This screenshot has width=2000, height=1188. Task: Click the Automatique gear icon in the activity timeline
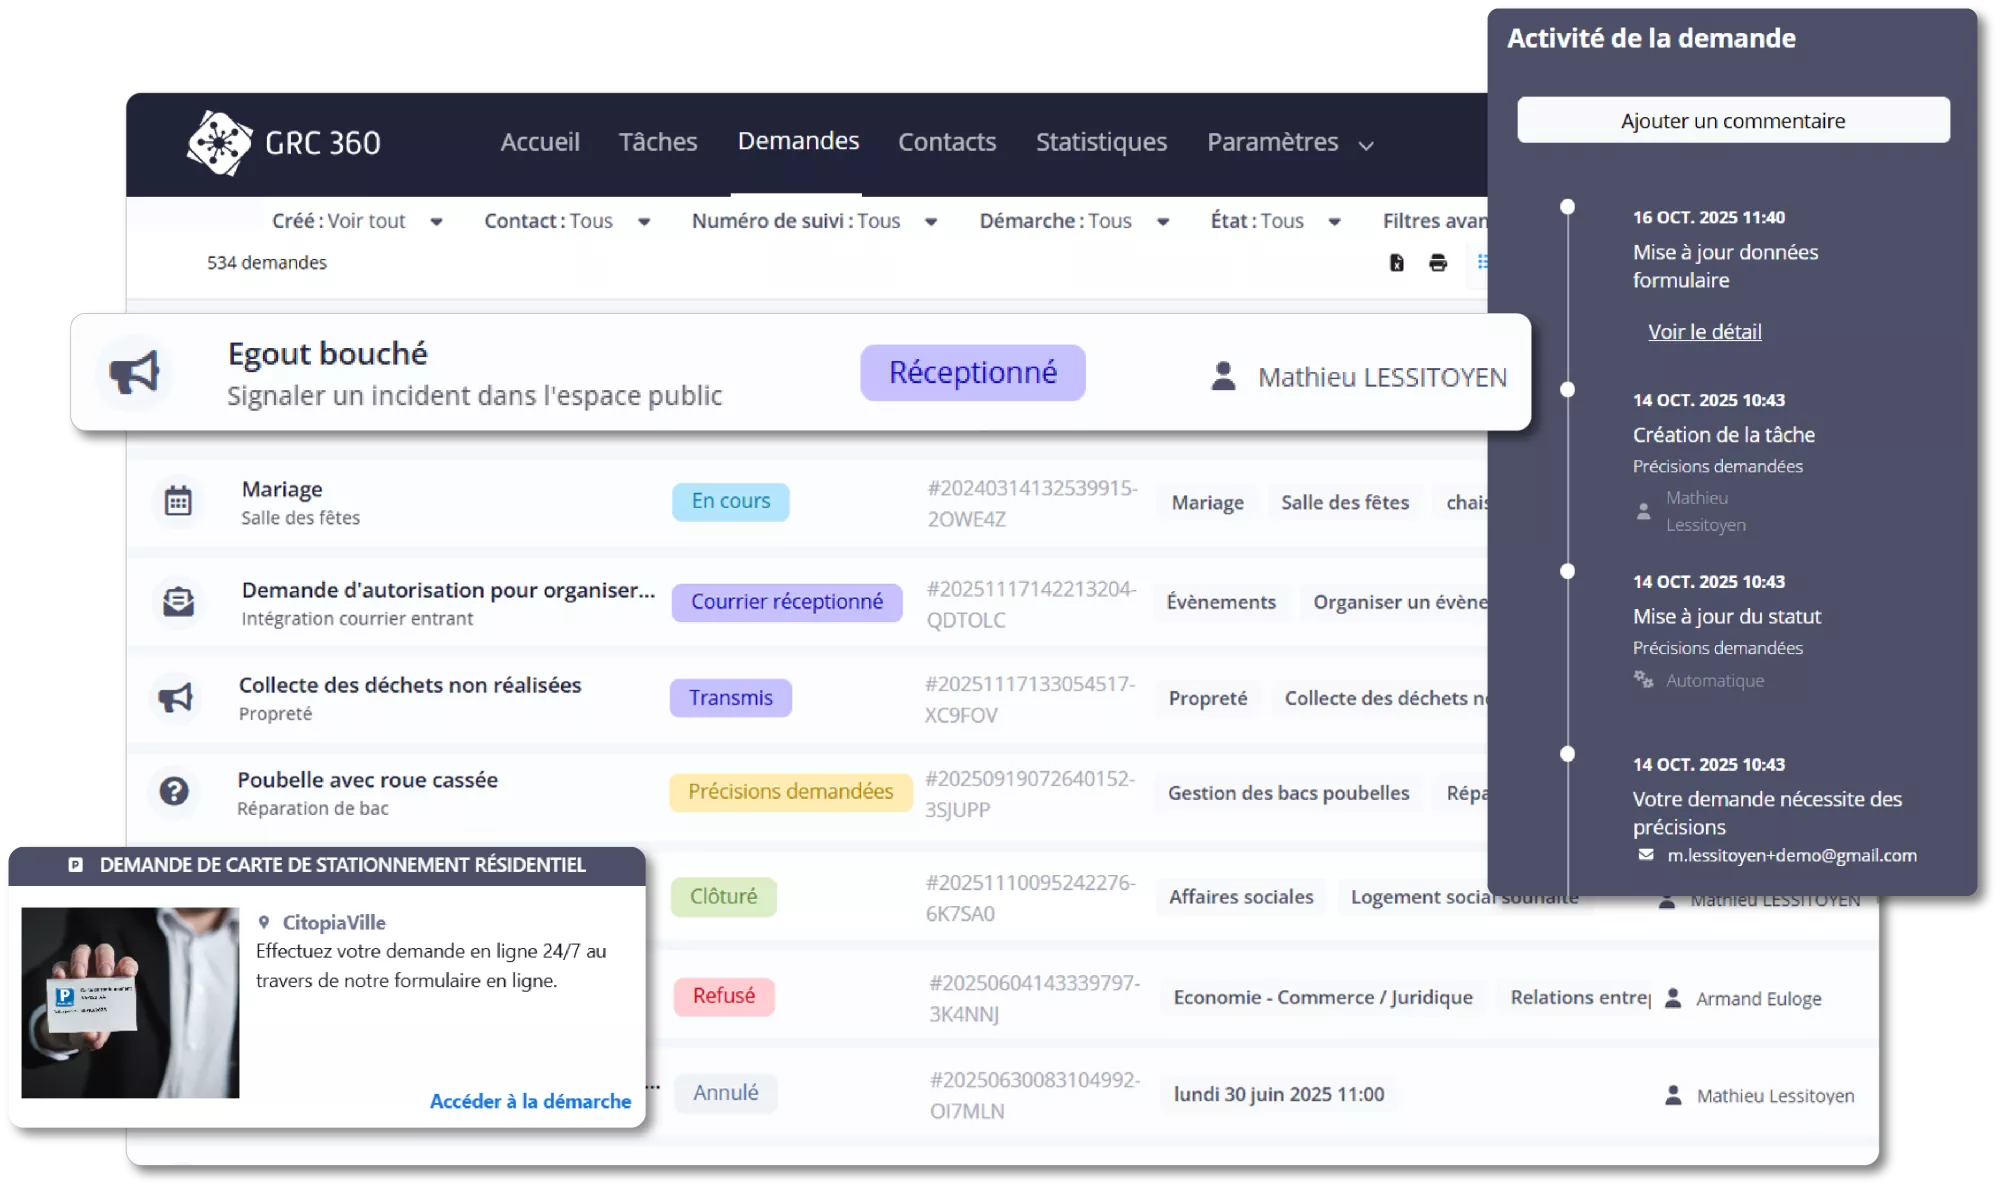click(x=1644, y=680)
